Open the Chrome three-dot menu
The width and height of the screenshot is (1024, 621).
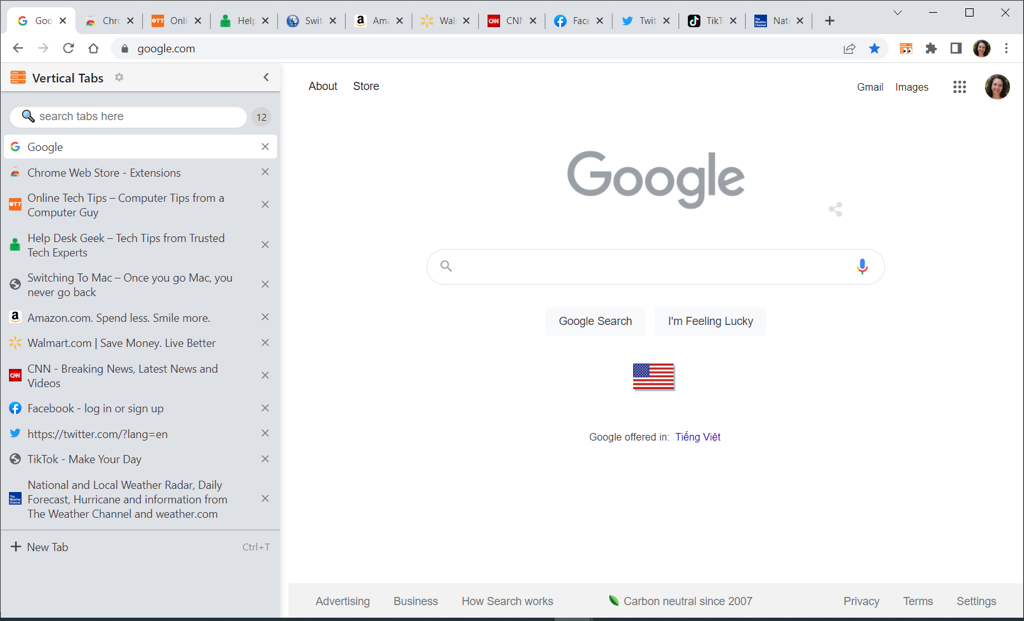coord(1006,48)
